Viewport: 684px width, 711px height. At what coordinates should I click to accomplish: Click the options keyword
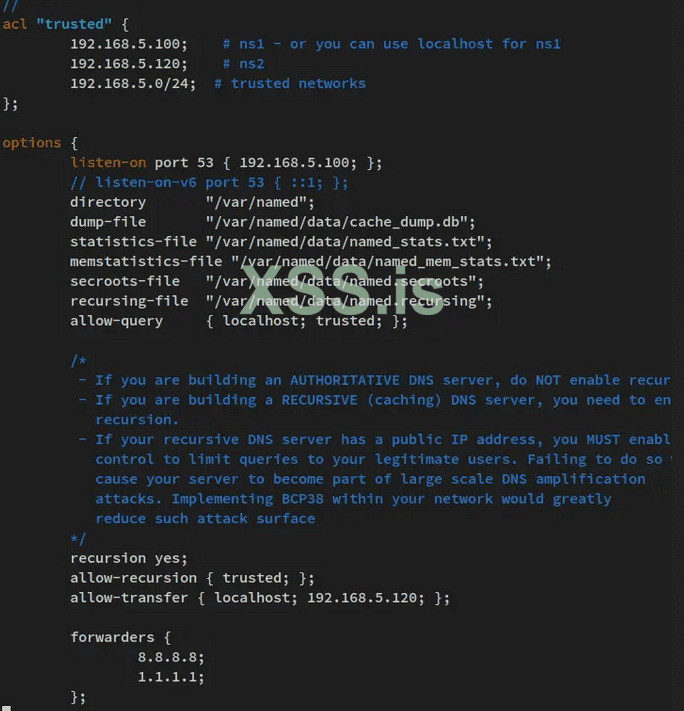tap(31, 142)
